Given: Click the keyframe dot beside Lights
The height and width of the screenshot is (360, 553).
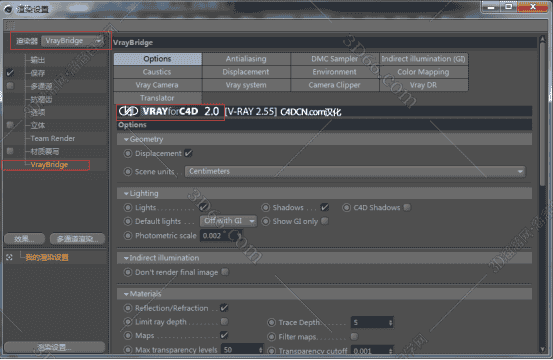Looking at the screenshot, I should 128,207.
